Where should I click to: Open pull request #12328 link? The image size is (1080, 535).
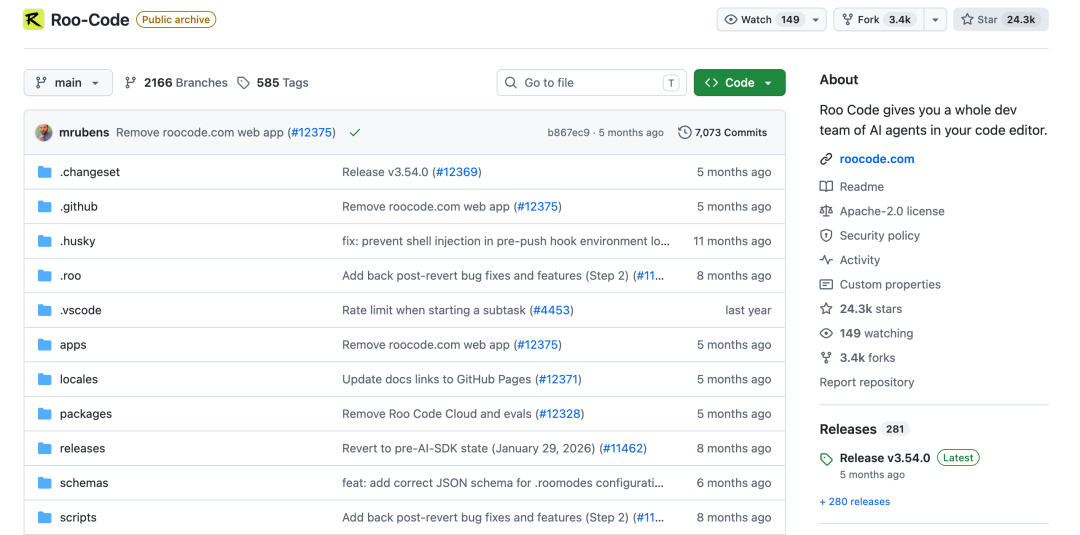click(x=561, y=414)
